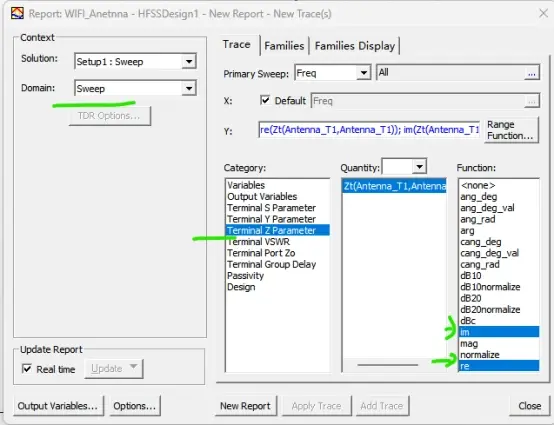554x425 pixels.
Task: Open the Range Function dialog
Action: pyautogui.click(x=511, y=130)
